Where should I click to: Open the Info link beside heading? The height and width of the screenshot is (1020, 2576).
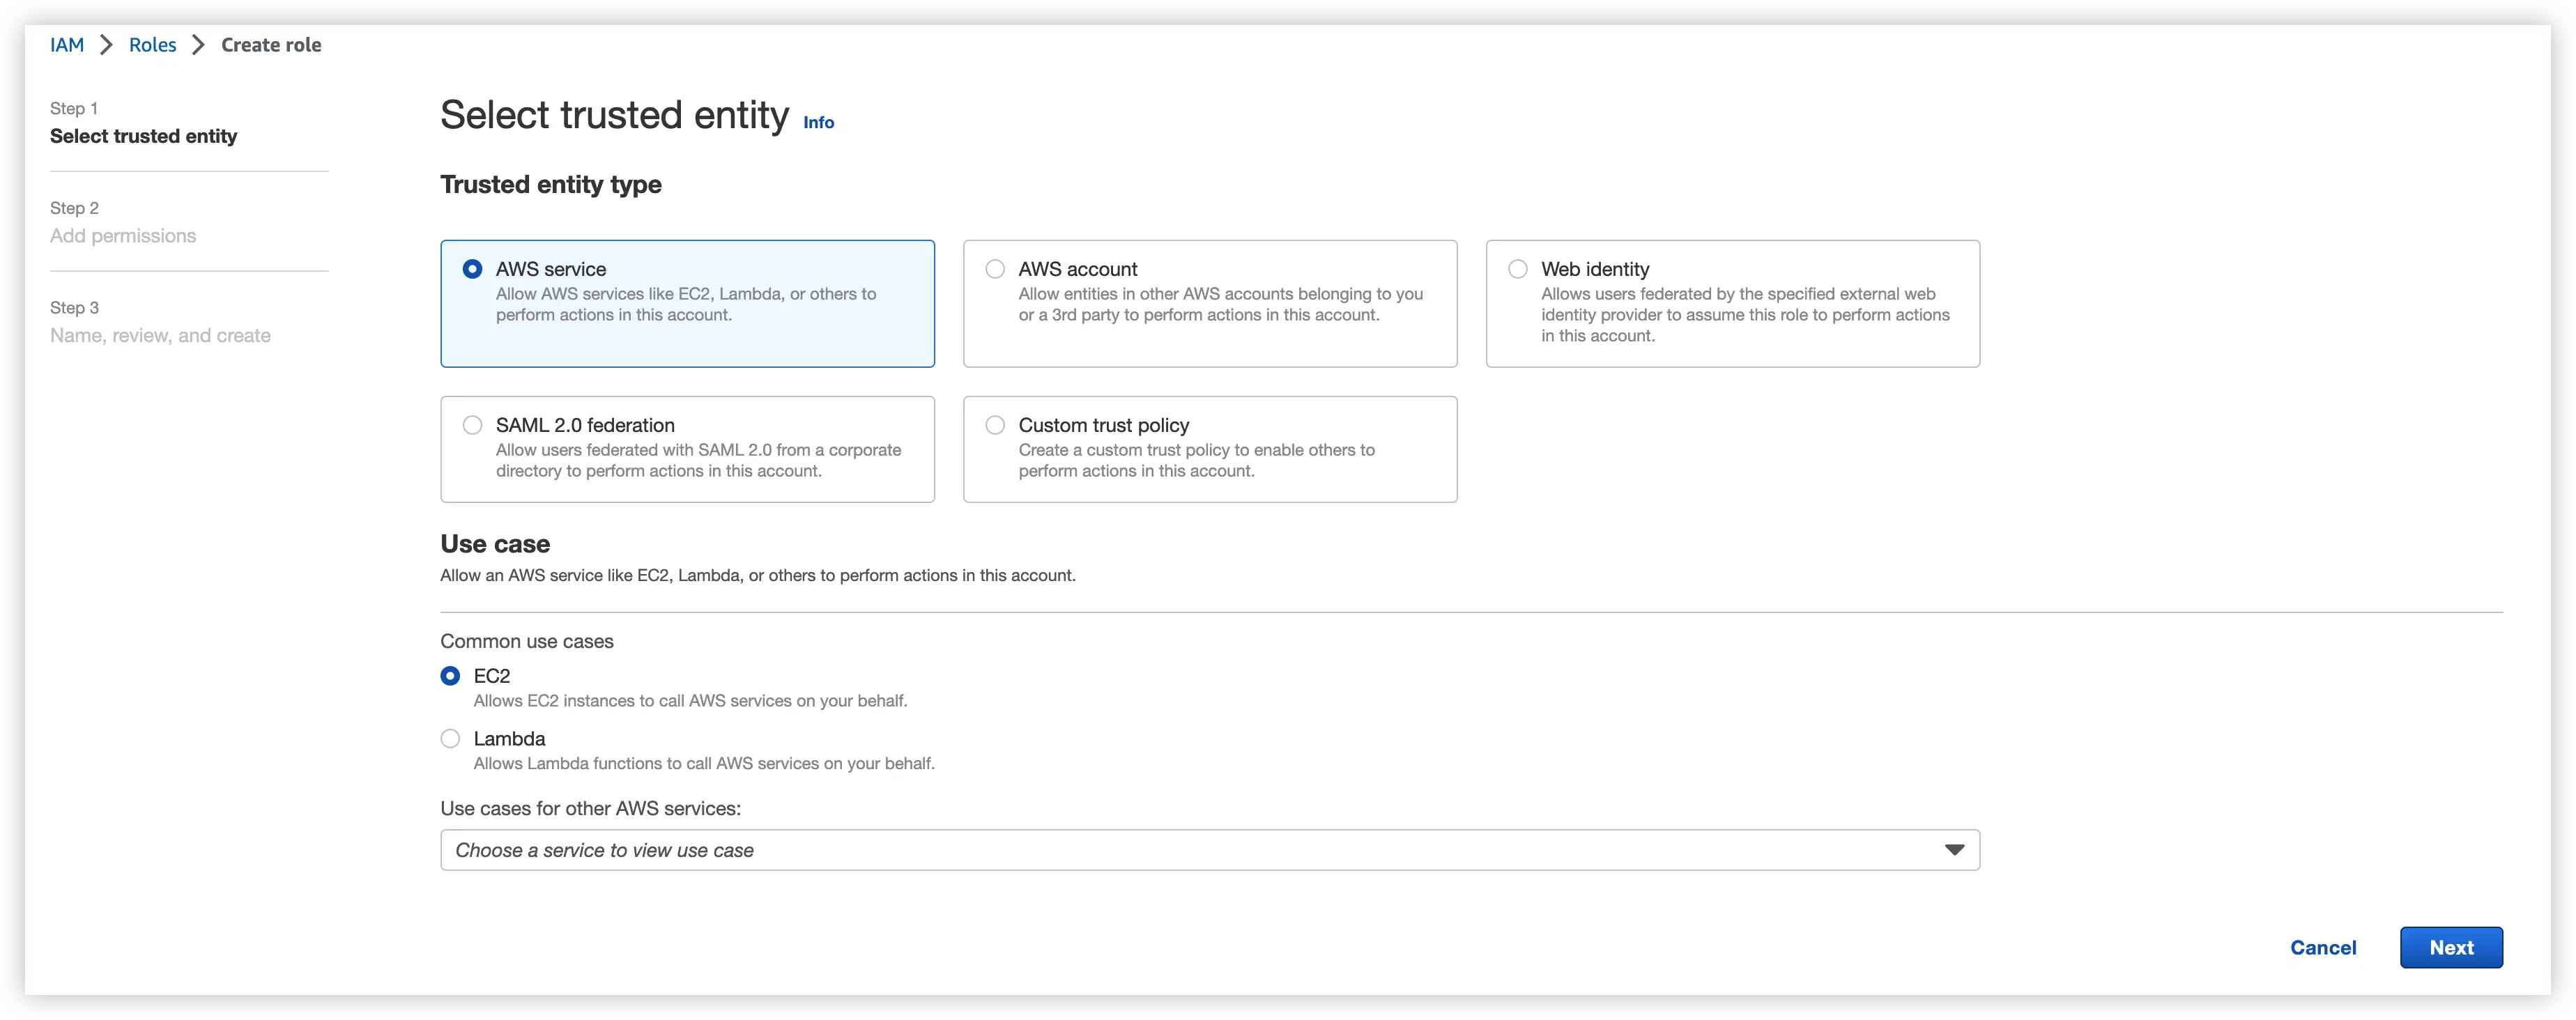click(818, 122)
